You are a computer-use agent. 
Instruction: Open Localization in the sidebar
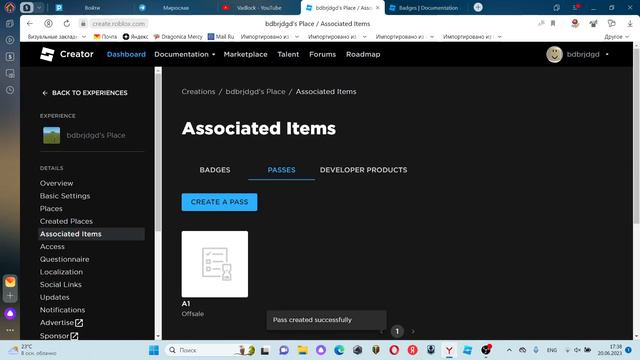click(x=61, y=272)
